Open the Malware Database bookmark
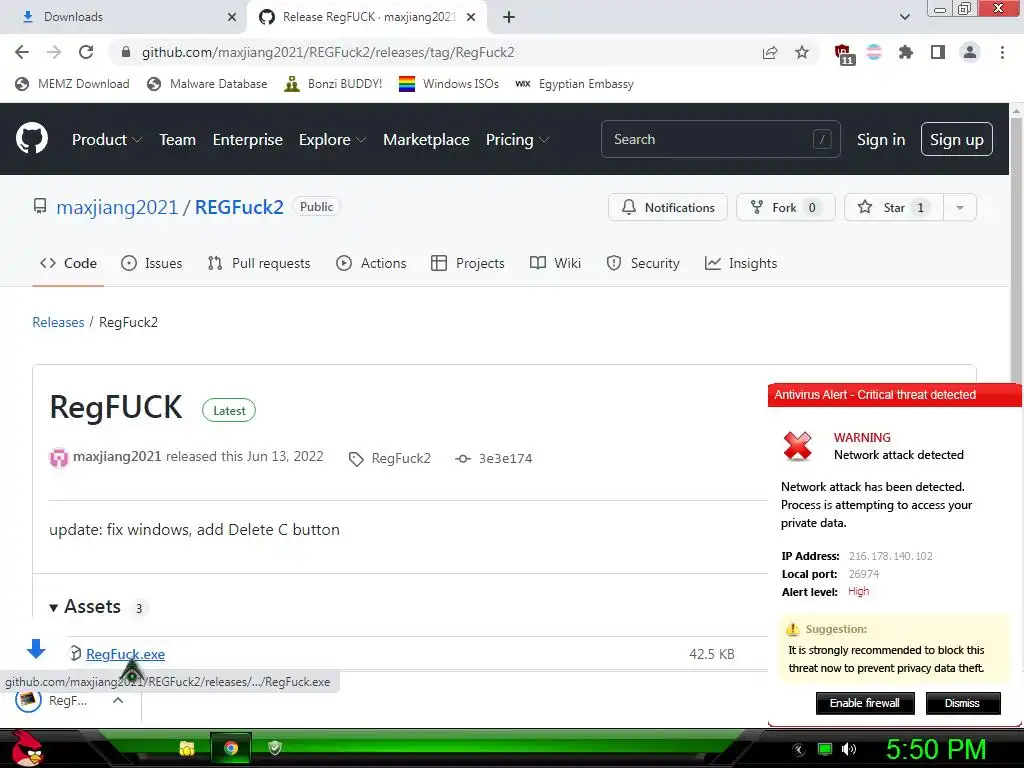 pos(208,84)
